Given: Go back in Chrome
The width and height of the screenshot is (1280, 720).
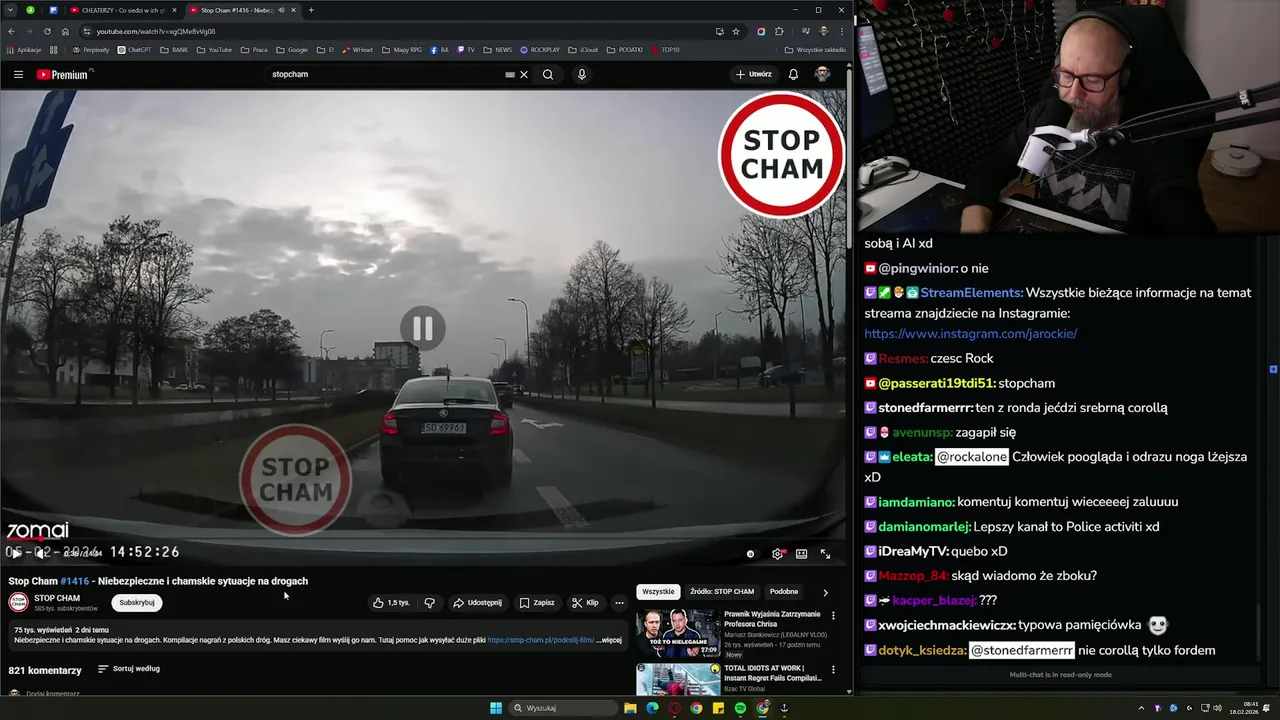Looking at the screenshot, I should [x=11, y=31].
